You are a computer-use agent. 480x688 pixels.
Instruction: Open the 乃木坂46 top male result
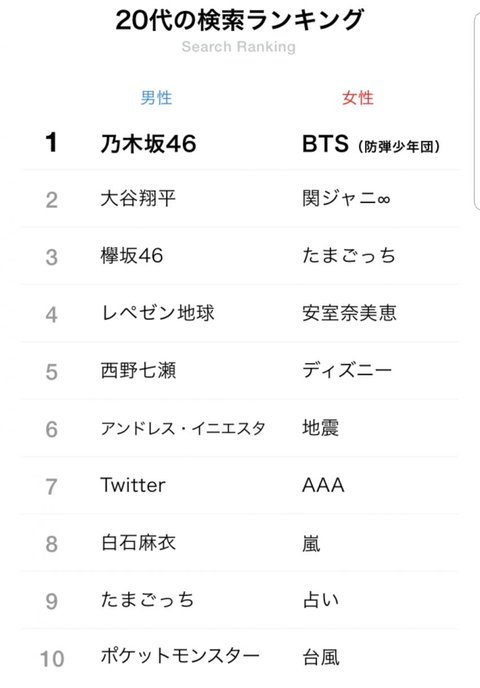point(148,143)
